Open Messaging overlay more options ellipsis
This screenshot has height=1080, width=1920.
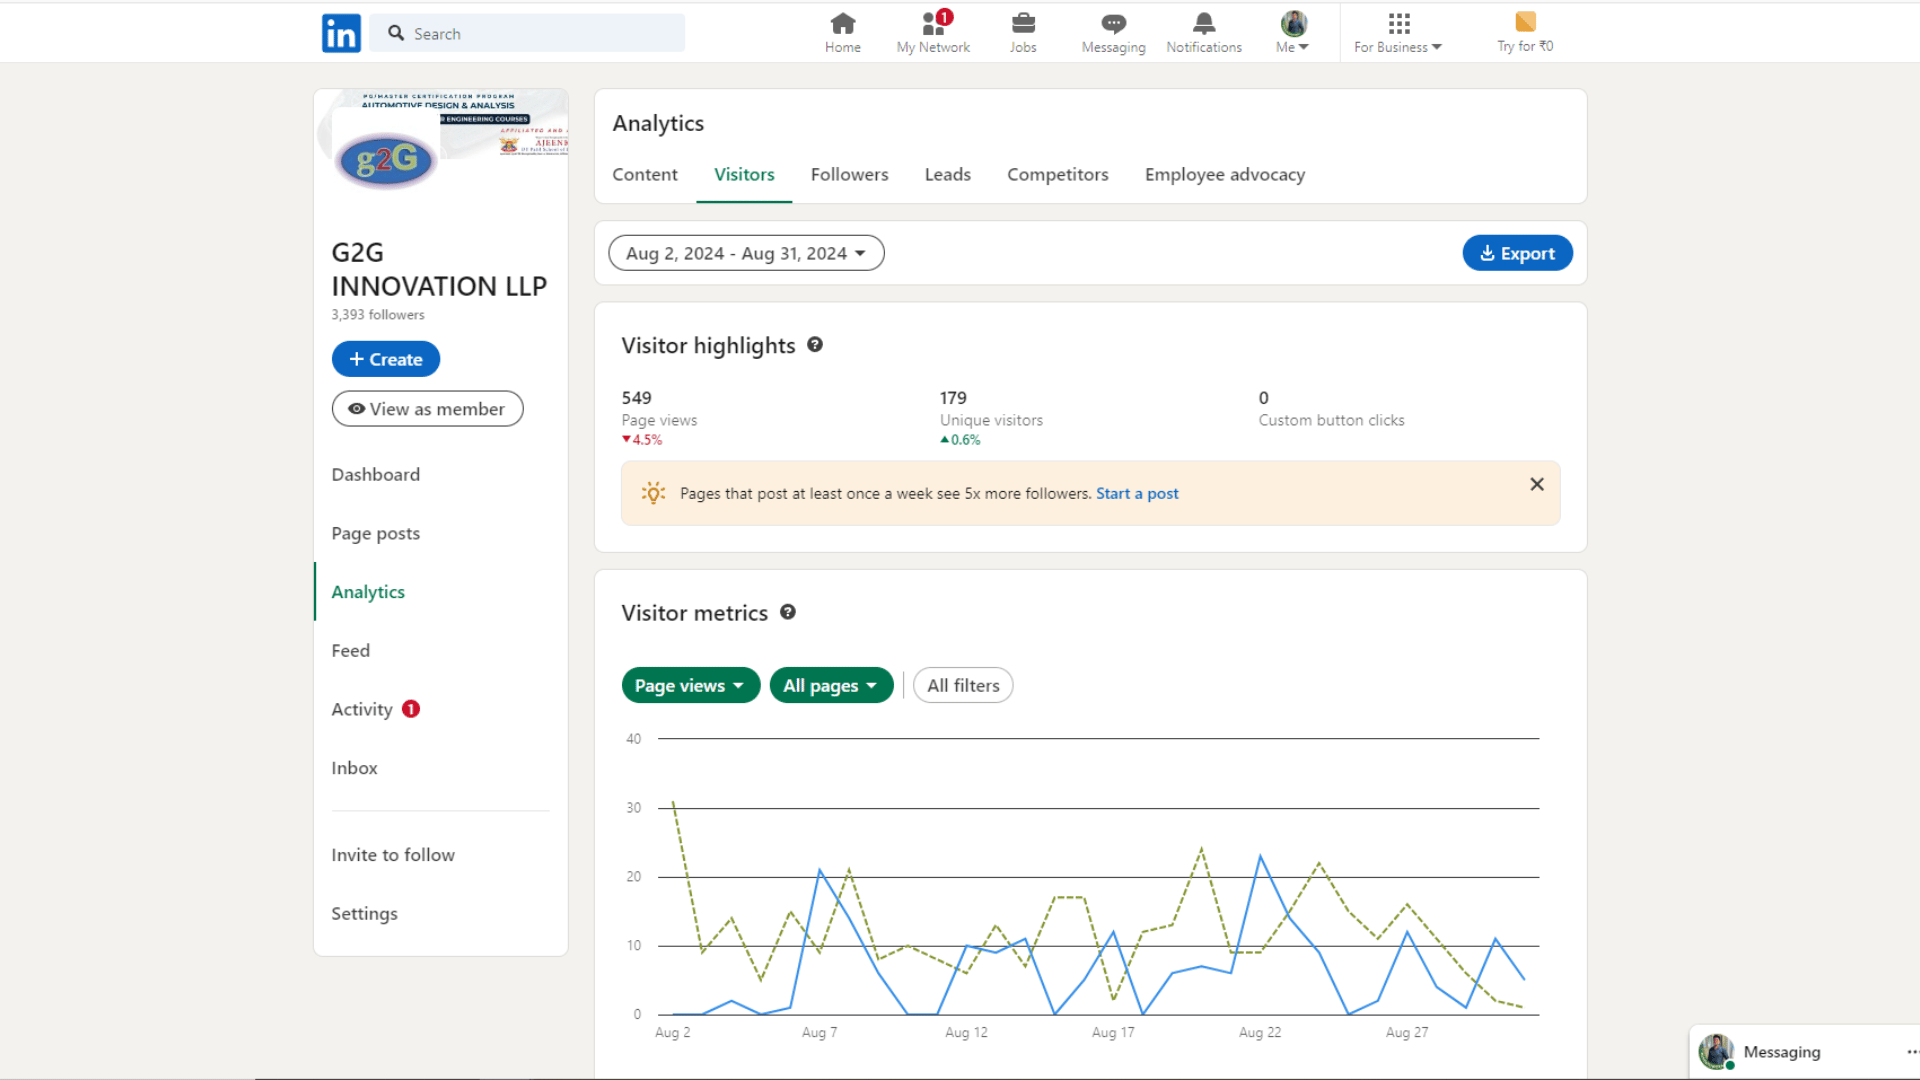click(1911, 1052)
